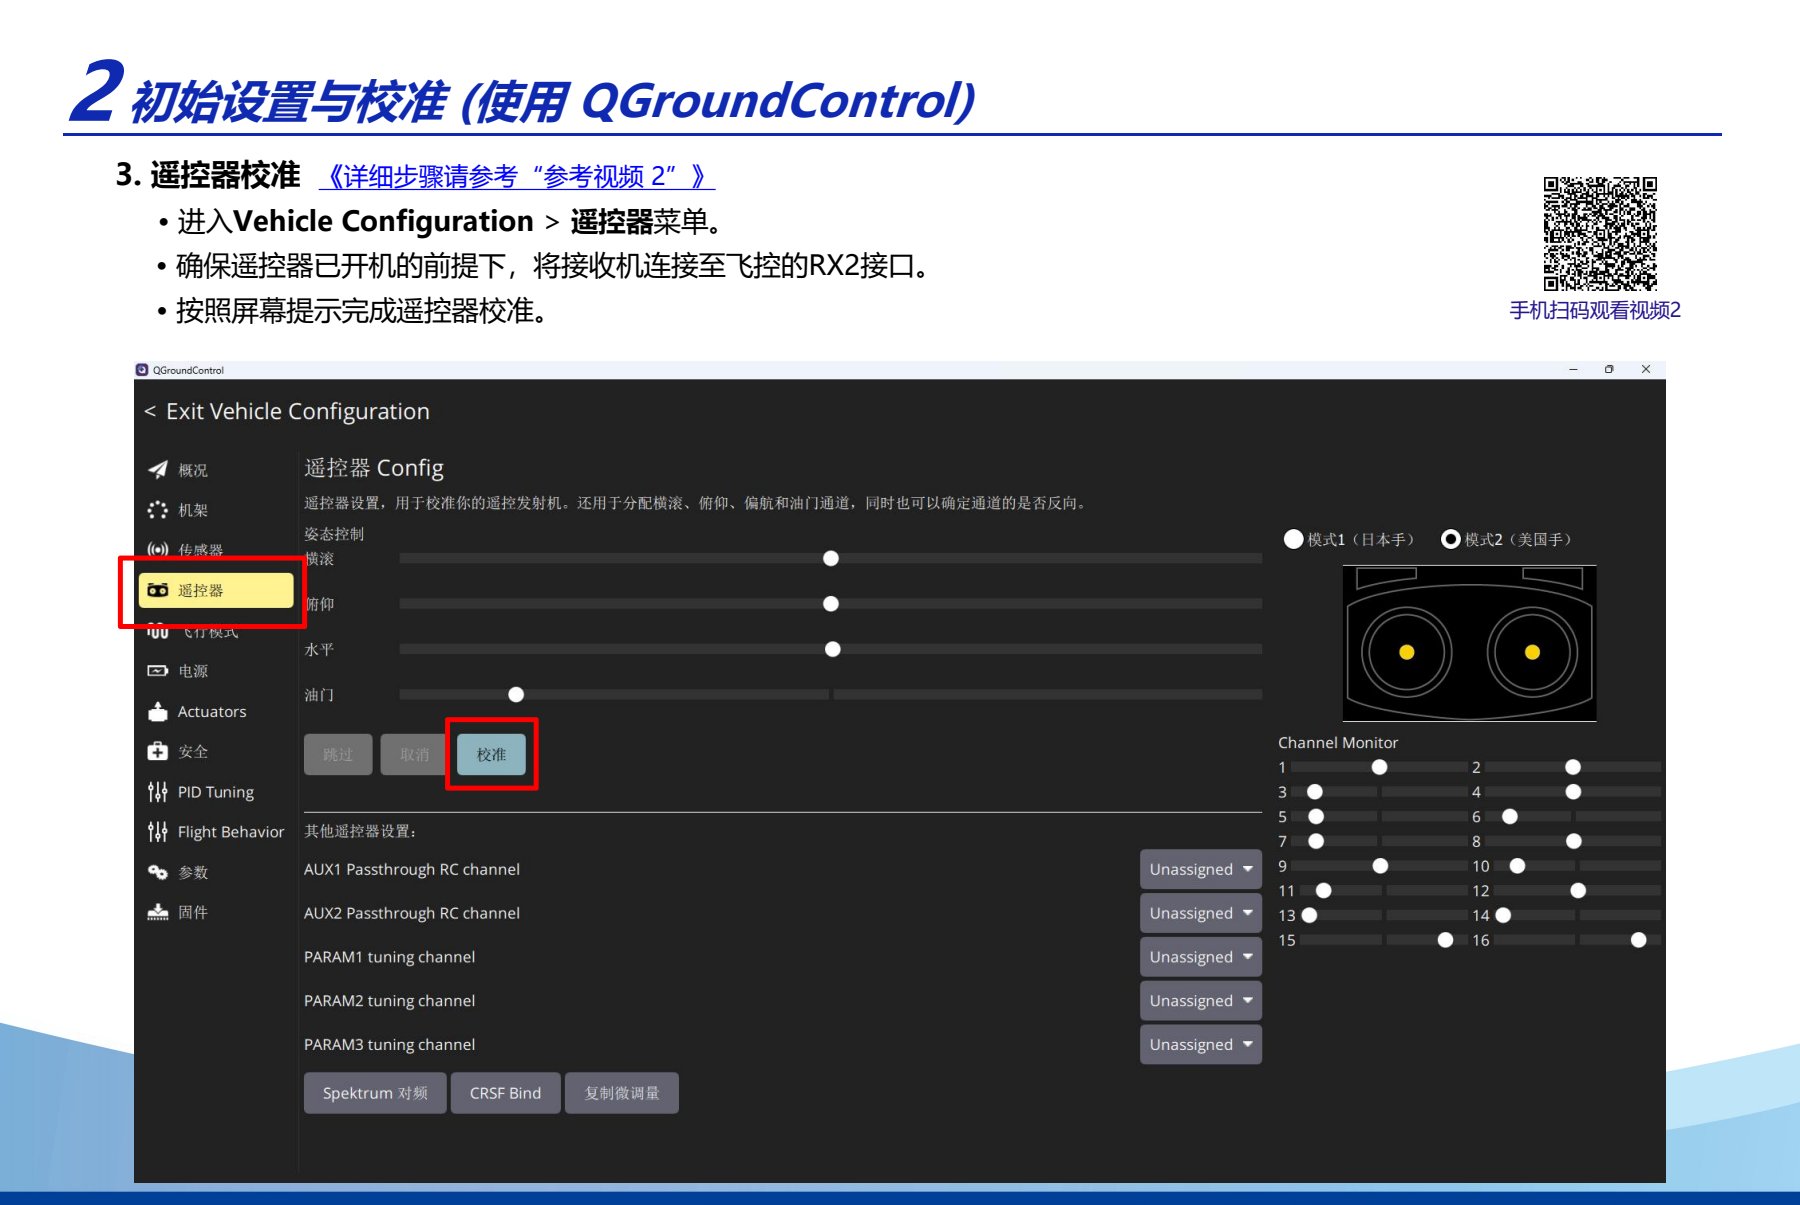Open the AUX2 Passthrough RC channel dropdown
The image size is (1800, 1205).
pyautogui.click(x=1201, y=913)
